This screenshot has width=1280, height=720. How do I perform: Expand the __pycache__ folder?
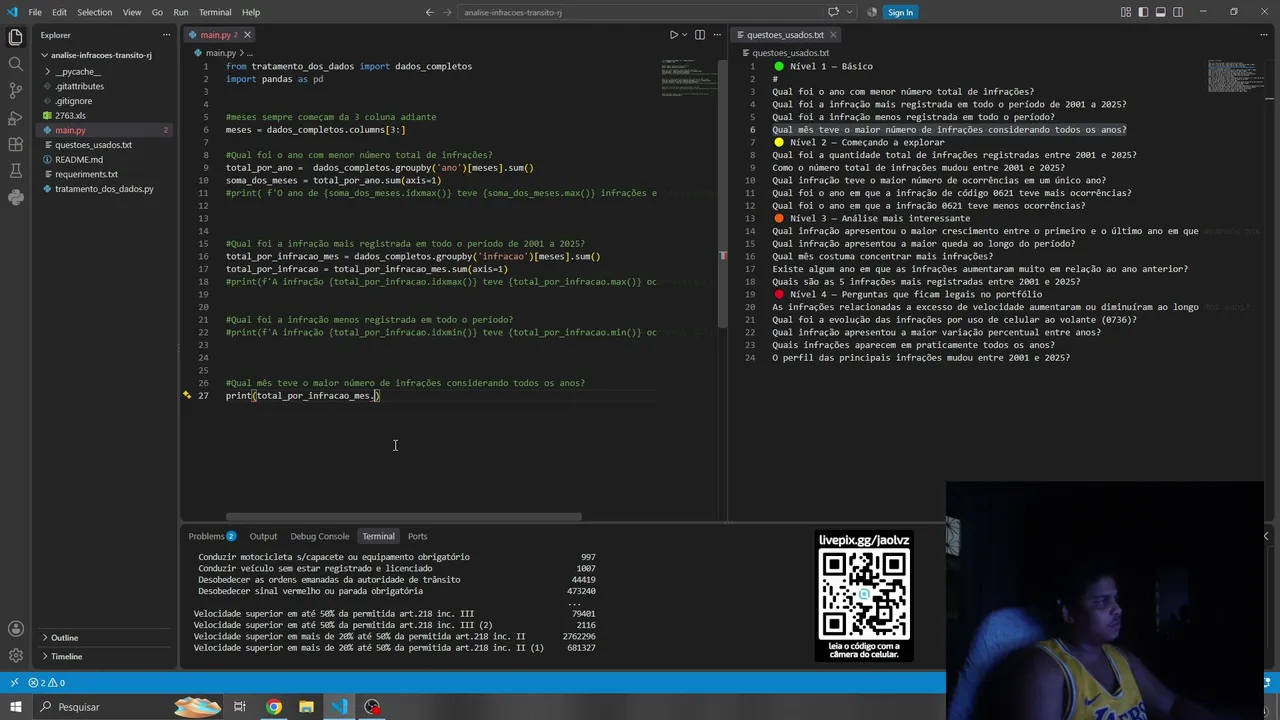[x=78, y=72]
